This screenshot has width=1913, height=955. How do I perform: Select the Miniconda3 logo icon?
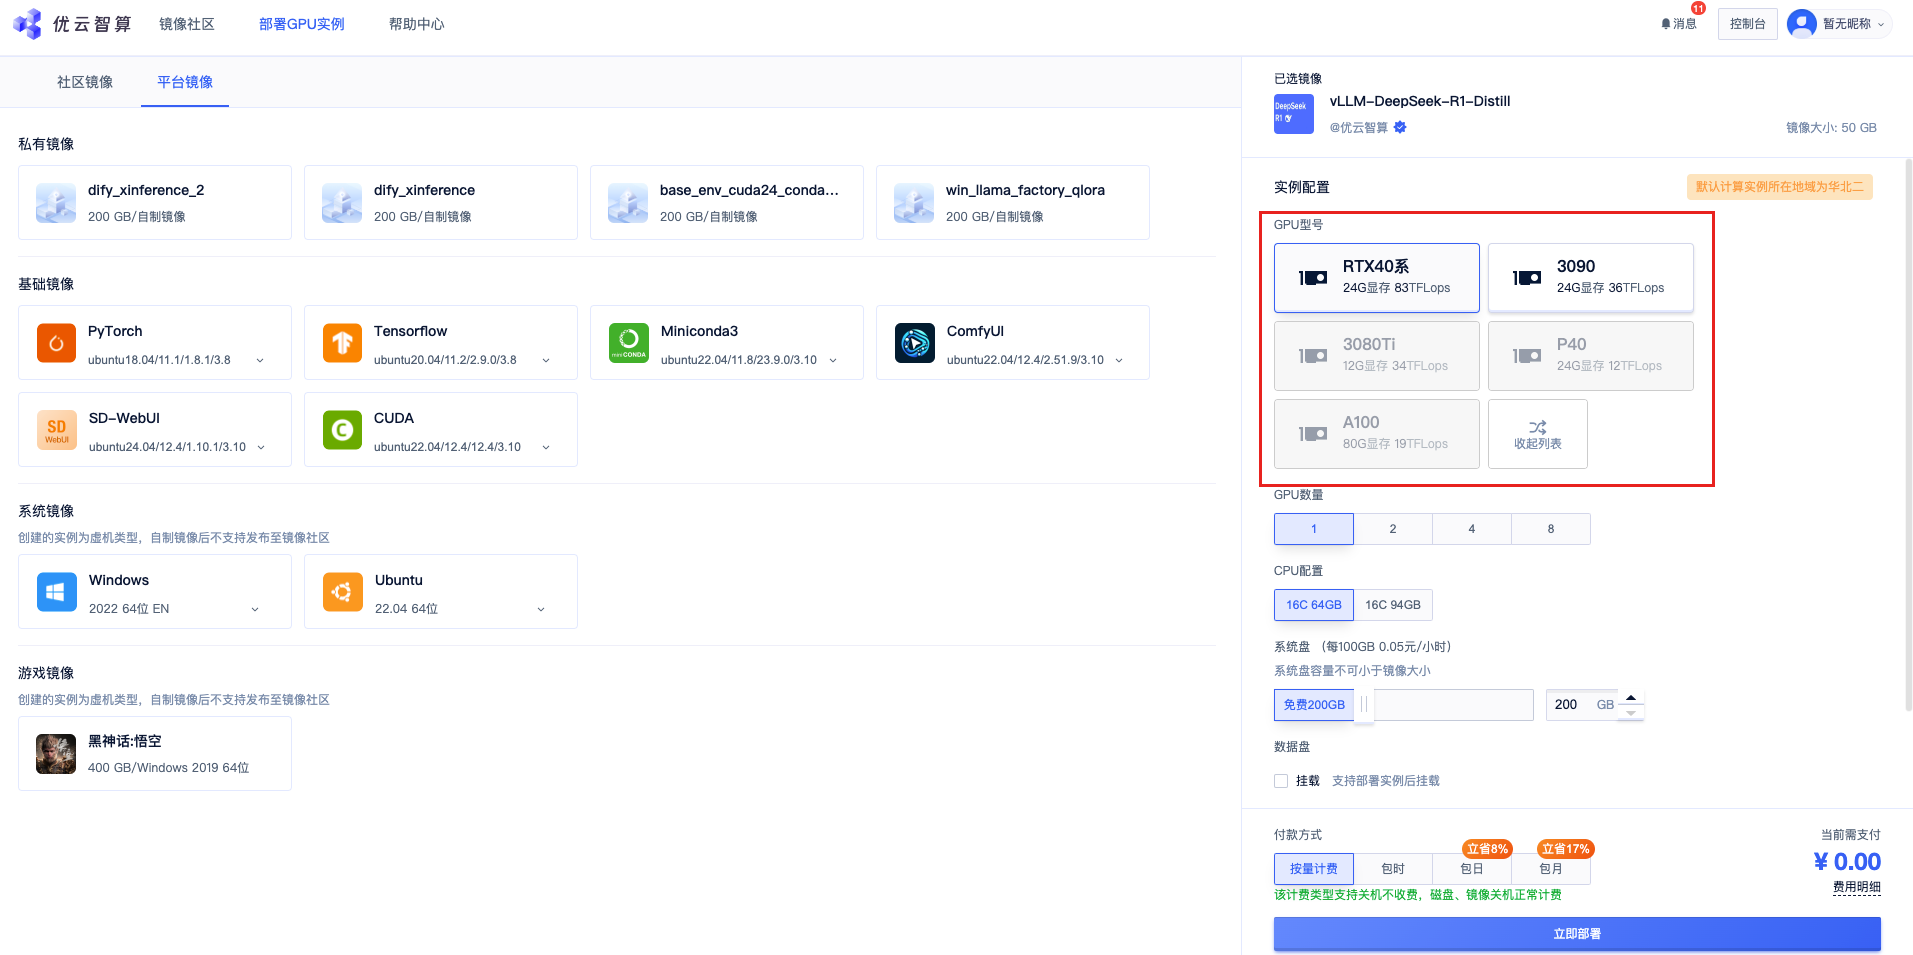pyautogui.click(x=628, y=343)
